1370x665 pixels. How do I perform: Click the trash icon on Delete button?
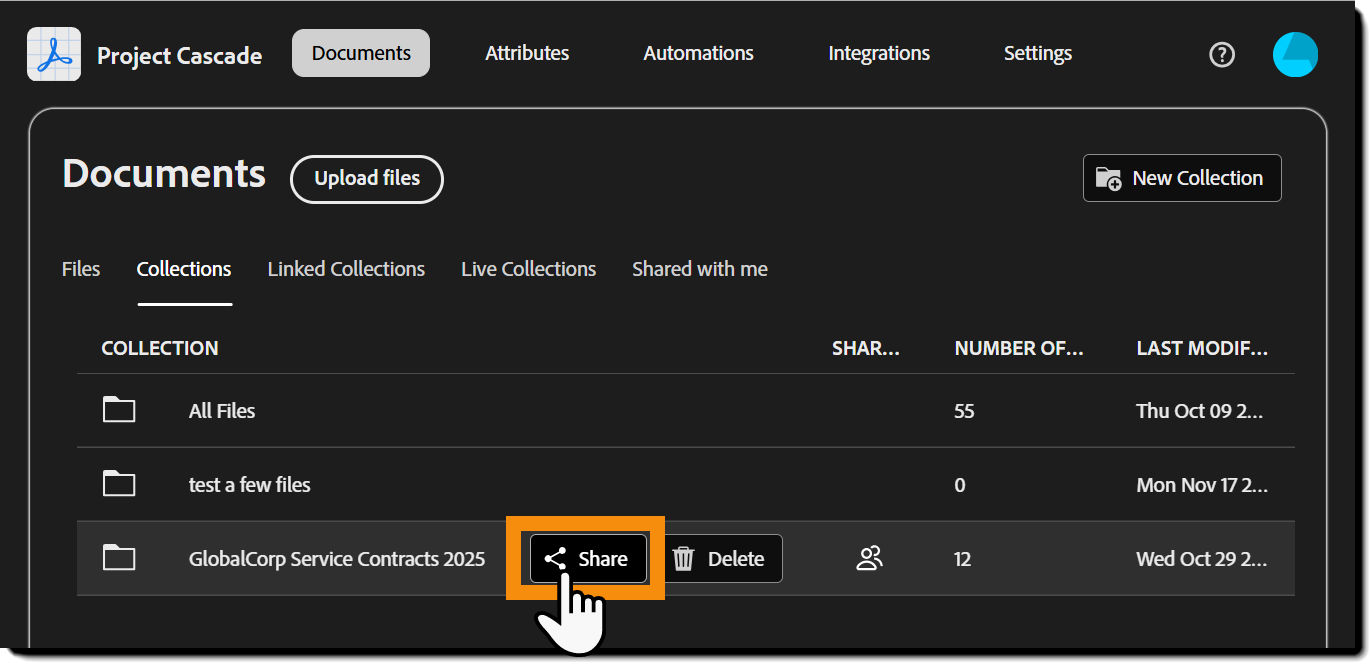coord(684,558)
